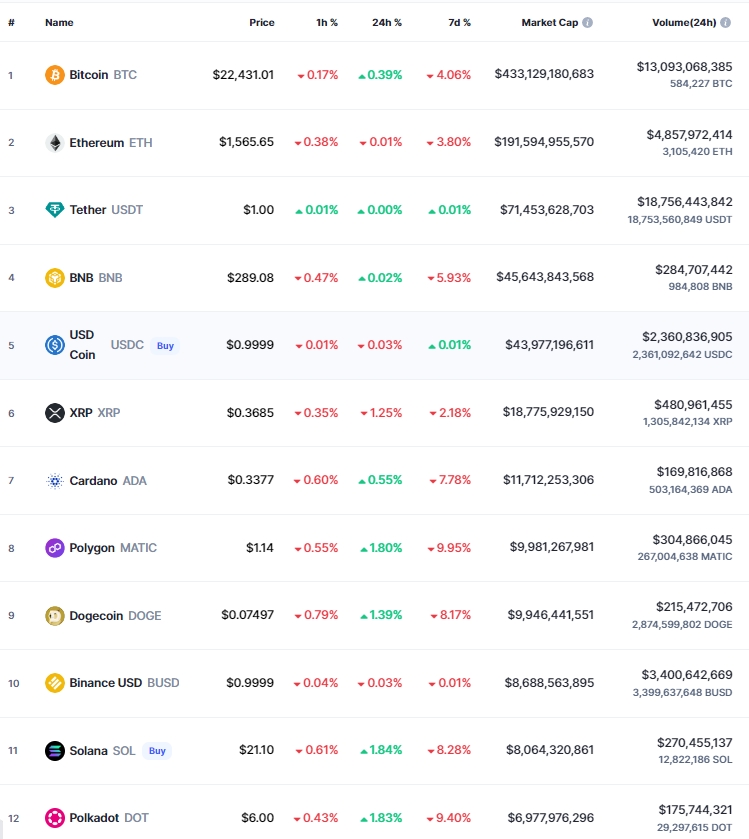Click the Buy button next to USDC
This screenshot has width=749, height=839.
[165, 346]
